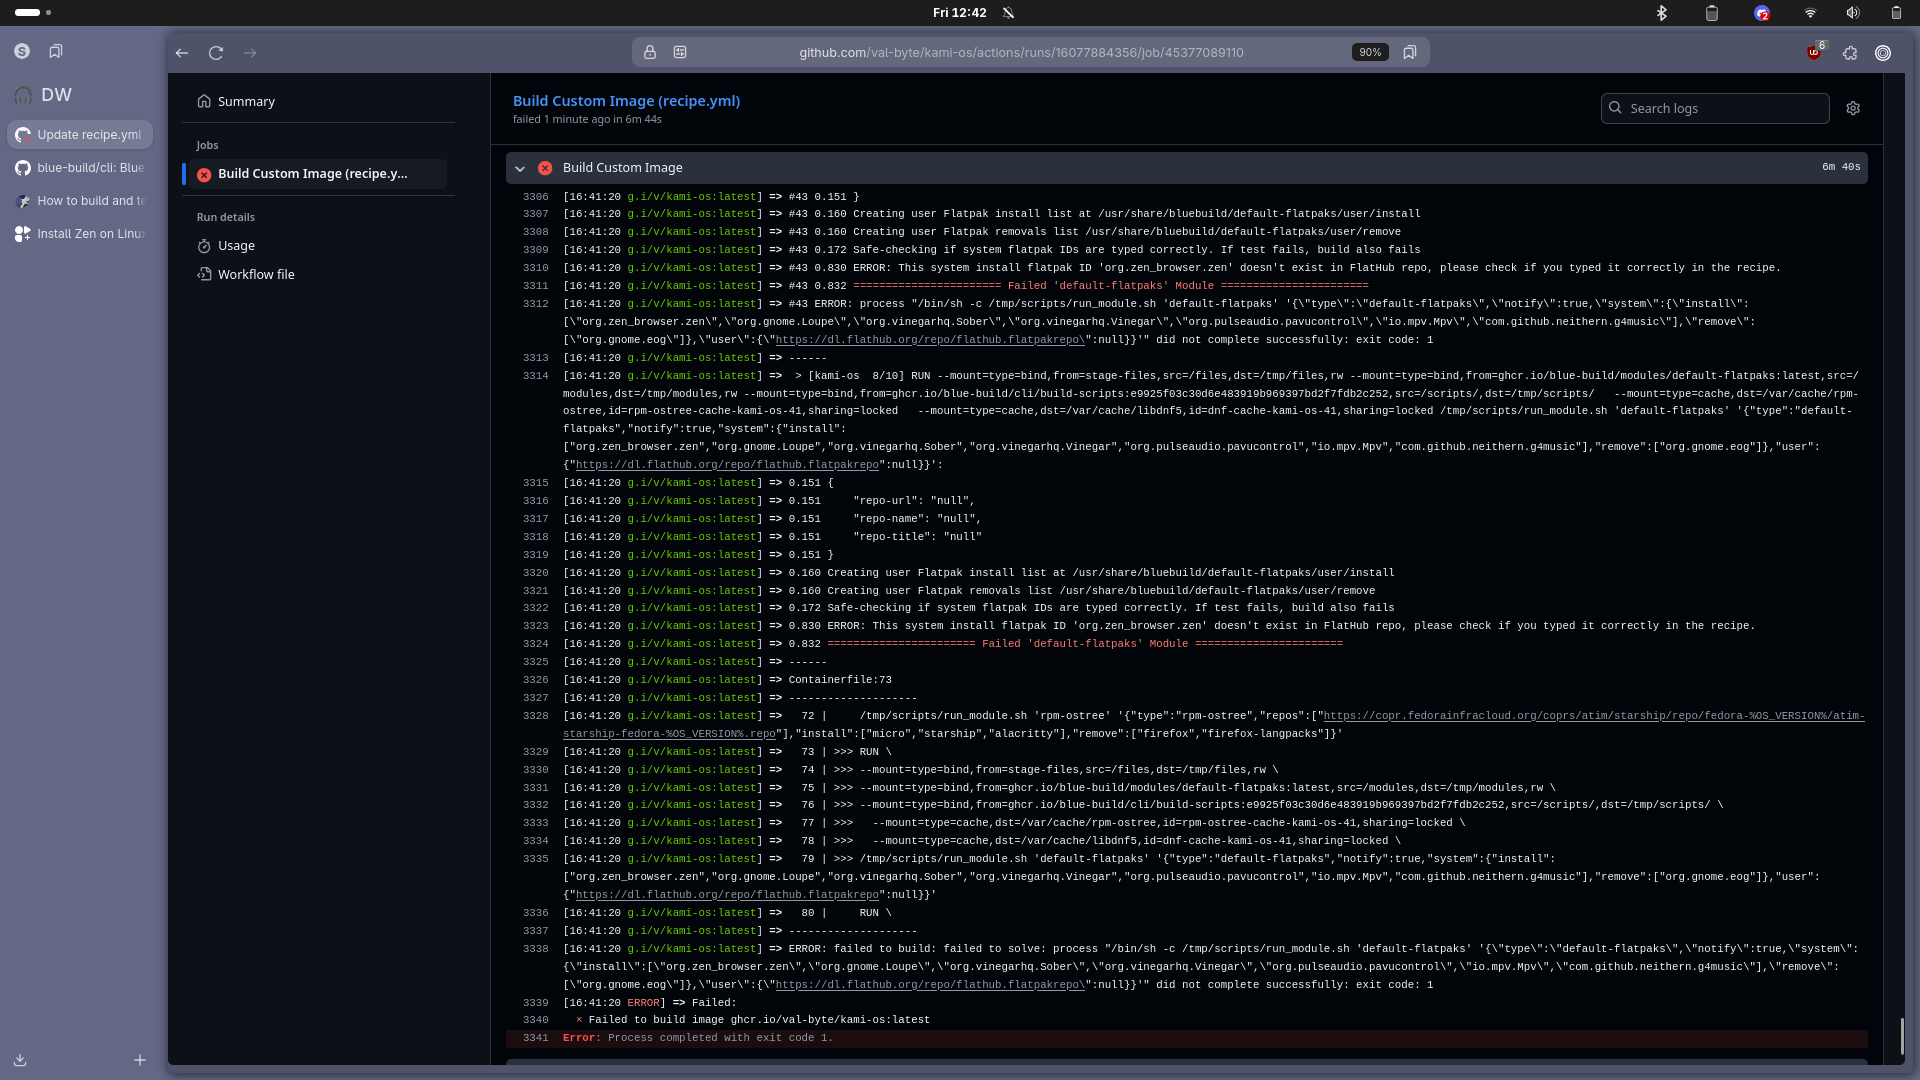Click the Workflow file code icon

(204, 274)
